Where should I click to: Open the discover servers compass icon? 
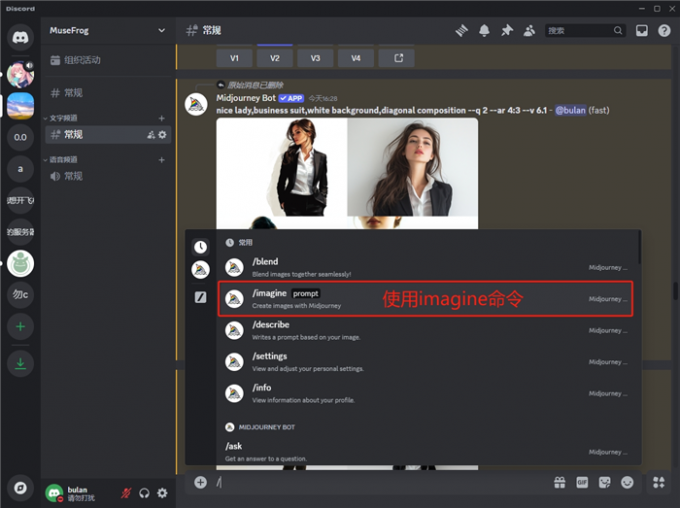pos(20,488)
